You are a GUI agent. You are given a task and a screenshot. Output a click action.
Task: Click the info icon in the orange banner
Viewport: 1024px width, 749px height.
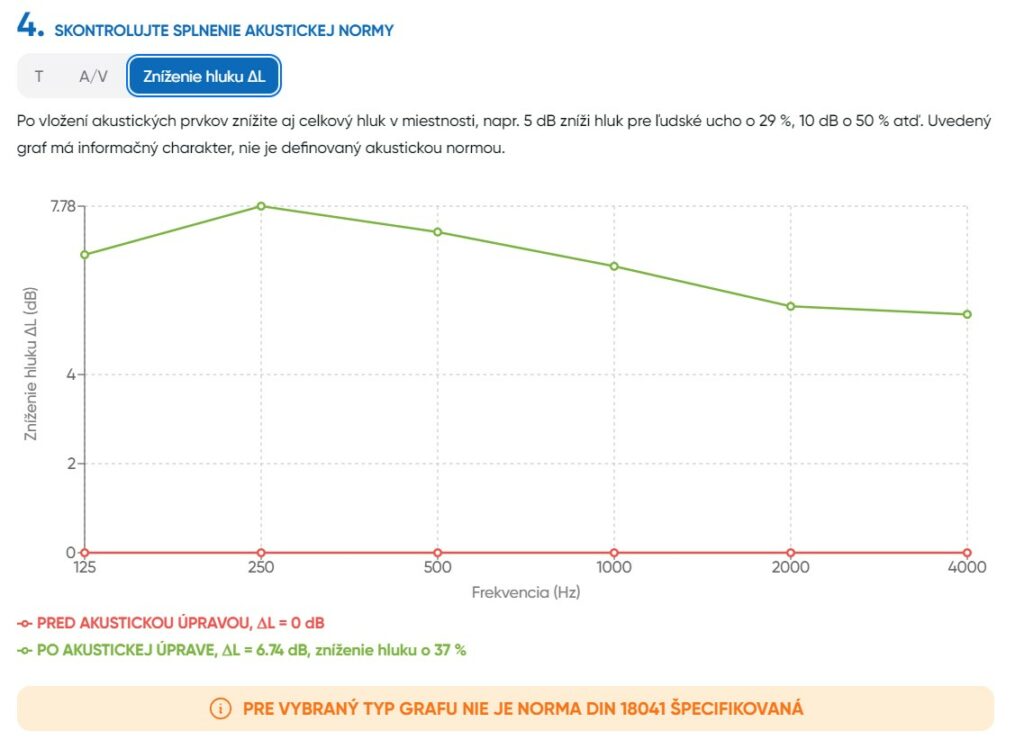click(220, 709)
